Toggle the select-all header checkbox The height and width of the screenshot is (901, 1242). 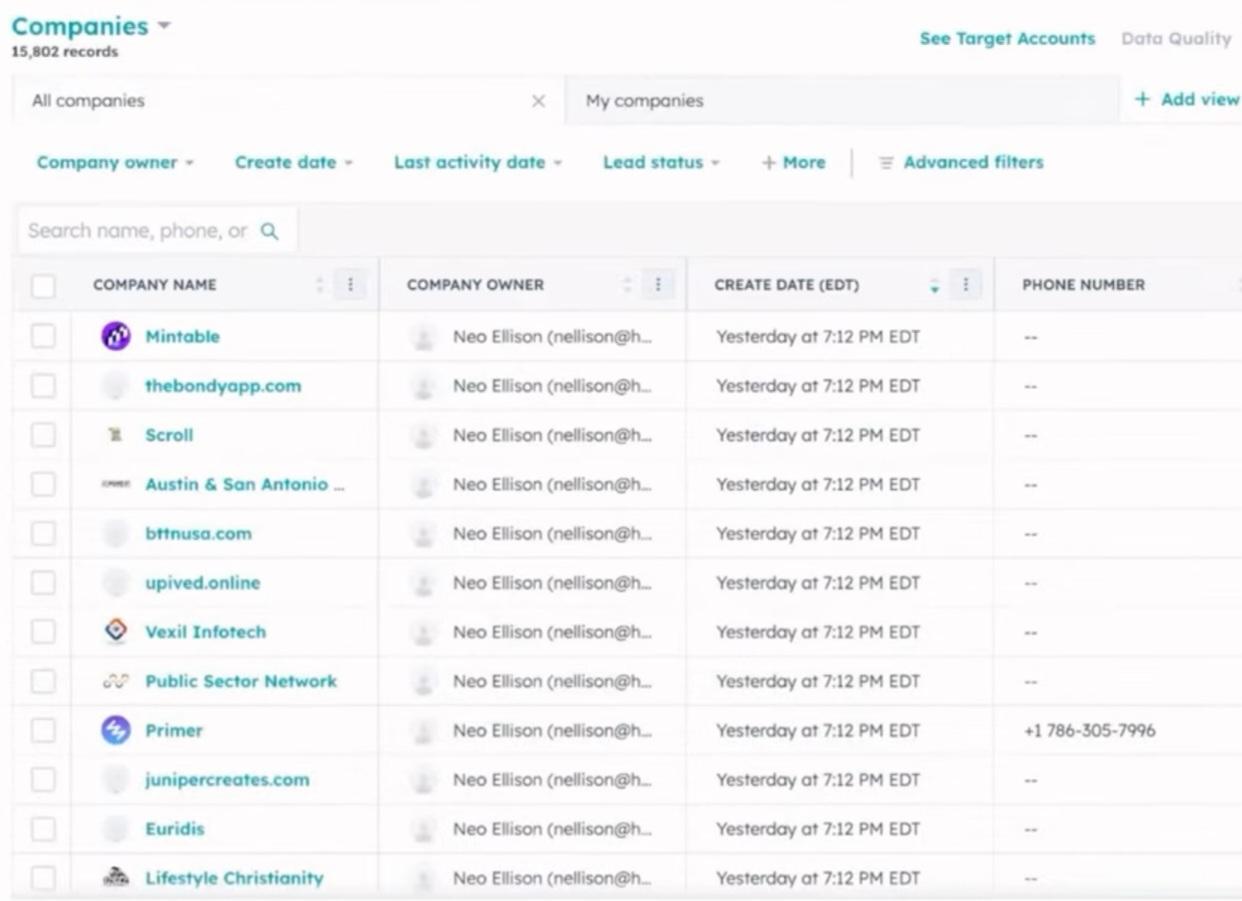coord(43,287)
